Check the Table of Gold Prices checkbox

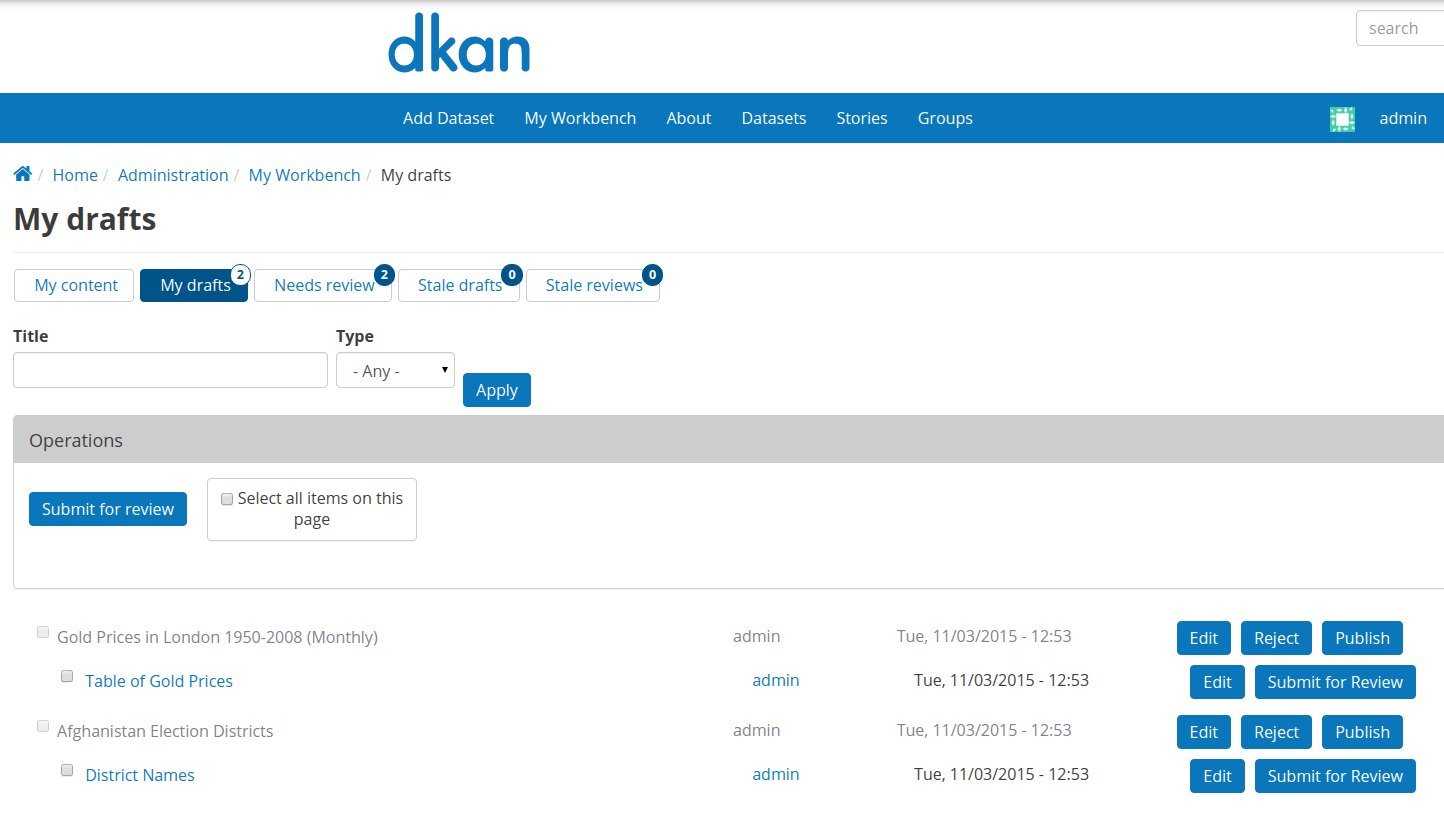(x=67, y=676)
